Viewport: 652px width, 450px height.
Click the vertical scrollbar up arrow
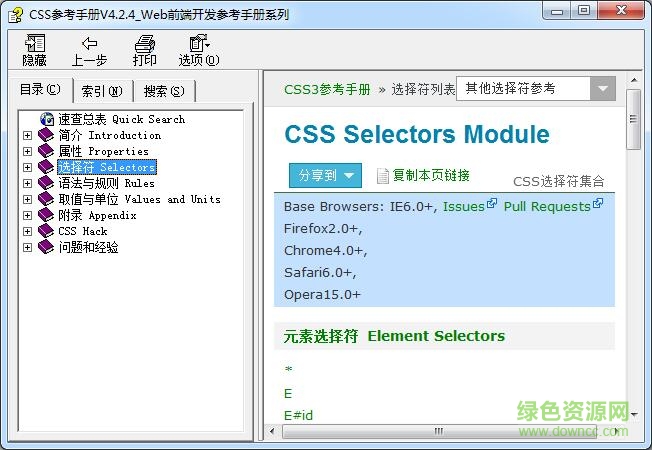pos(634,79)
